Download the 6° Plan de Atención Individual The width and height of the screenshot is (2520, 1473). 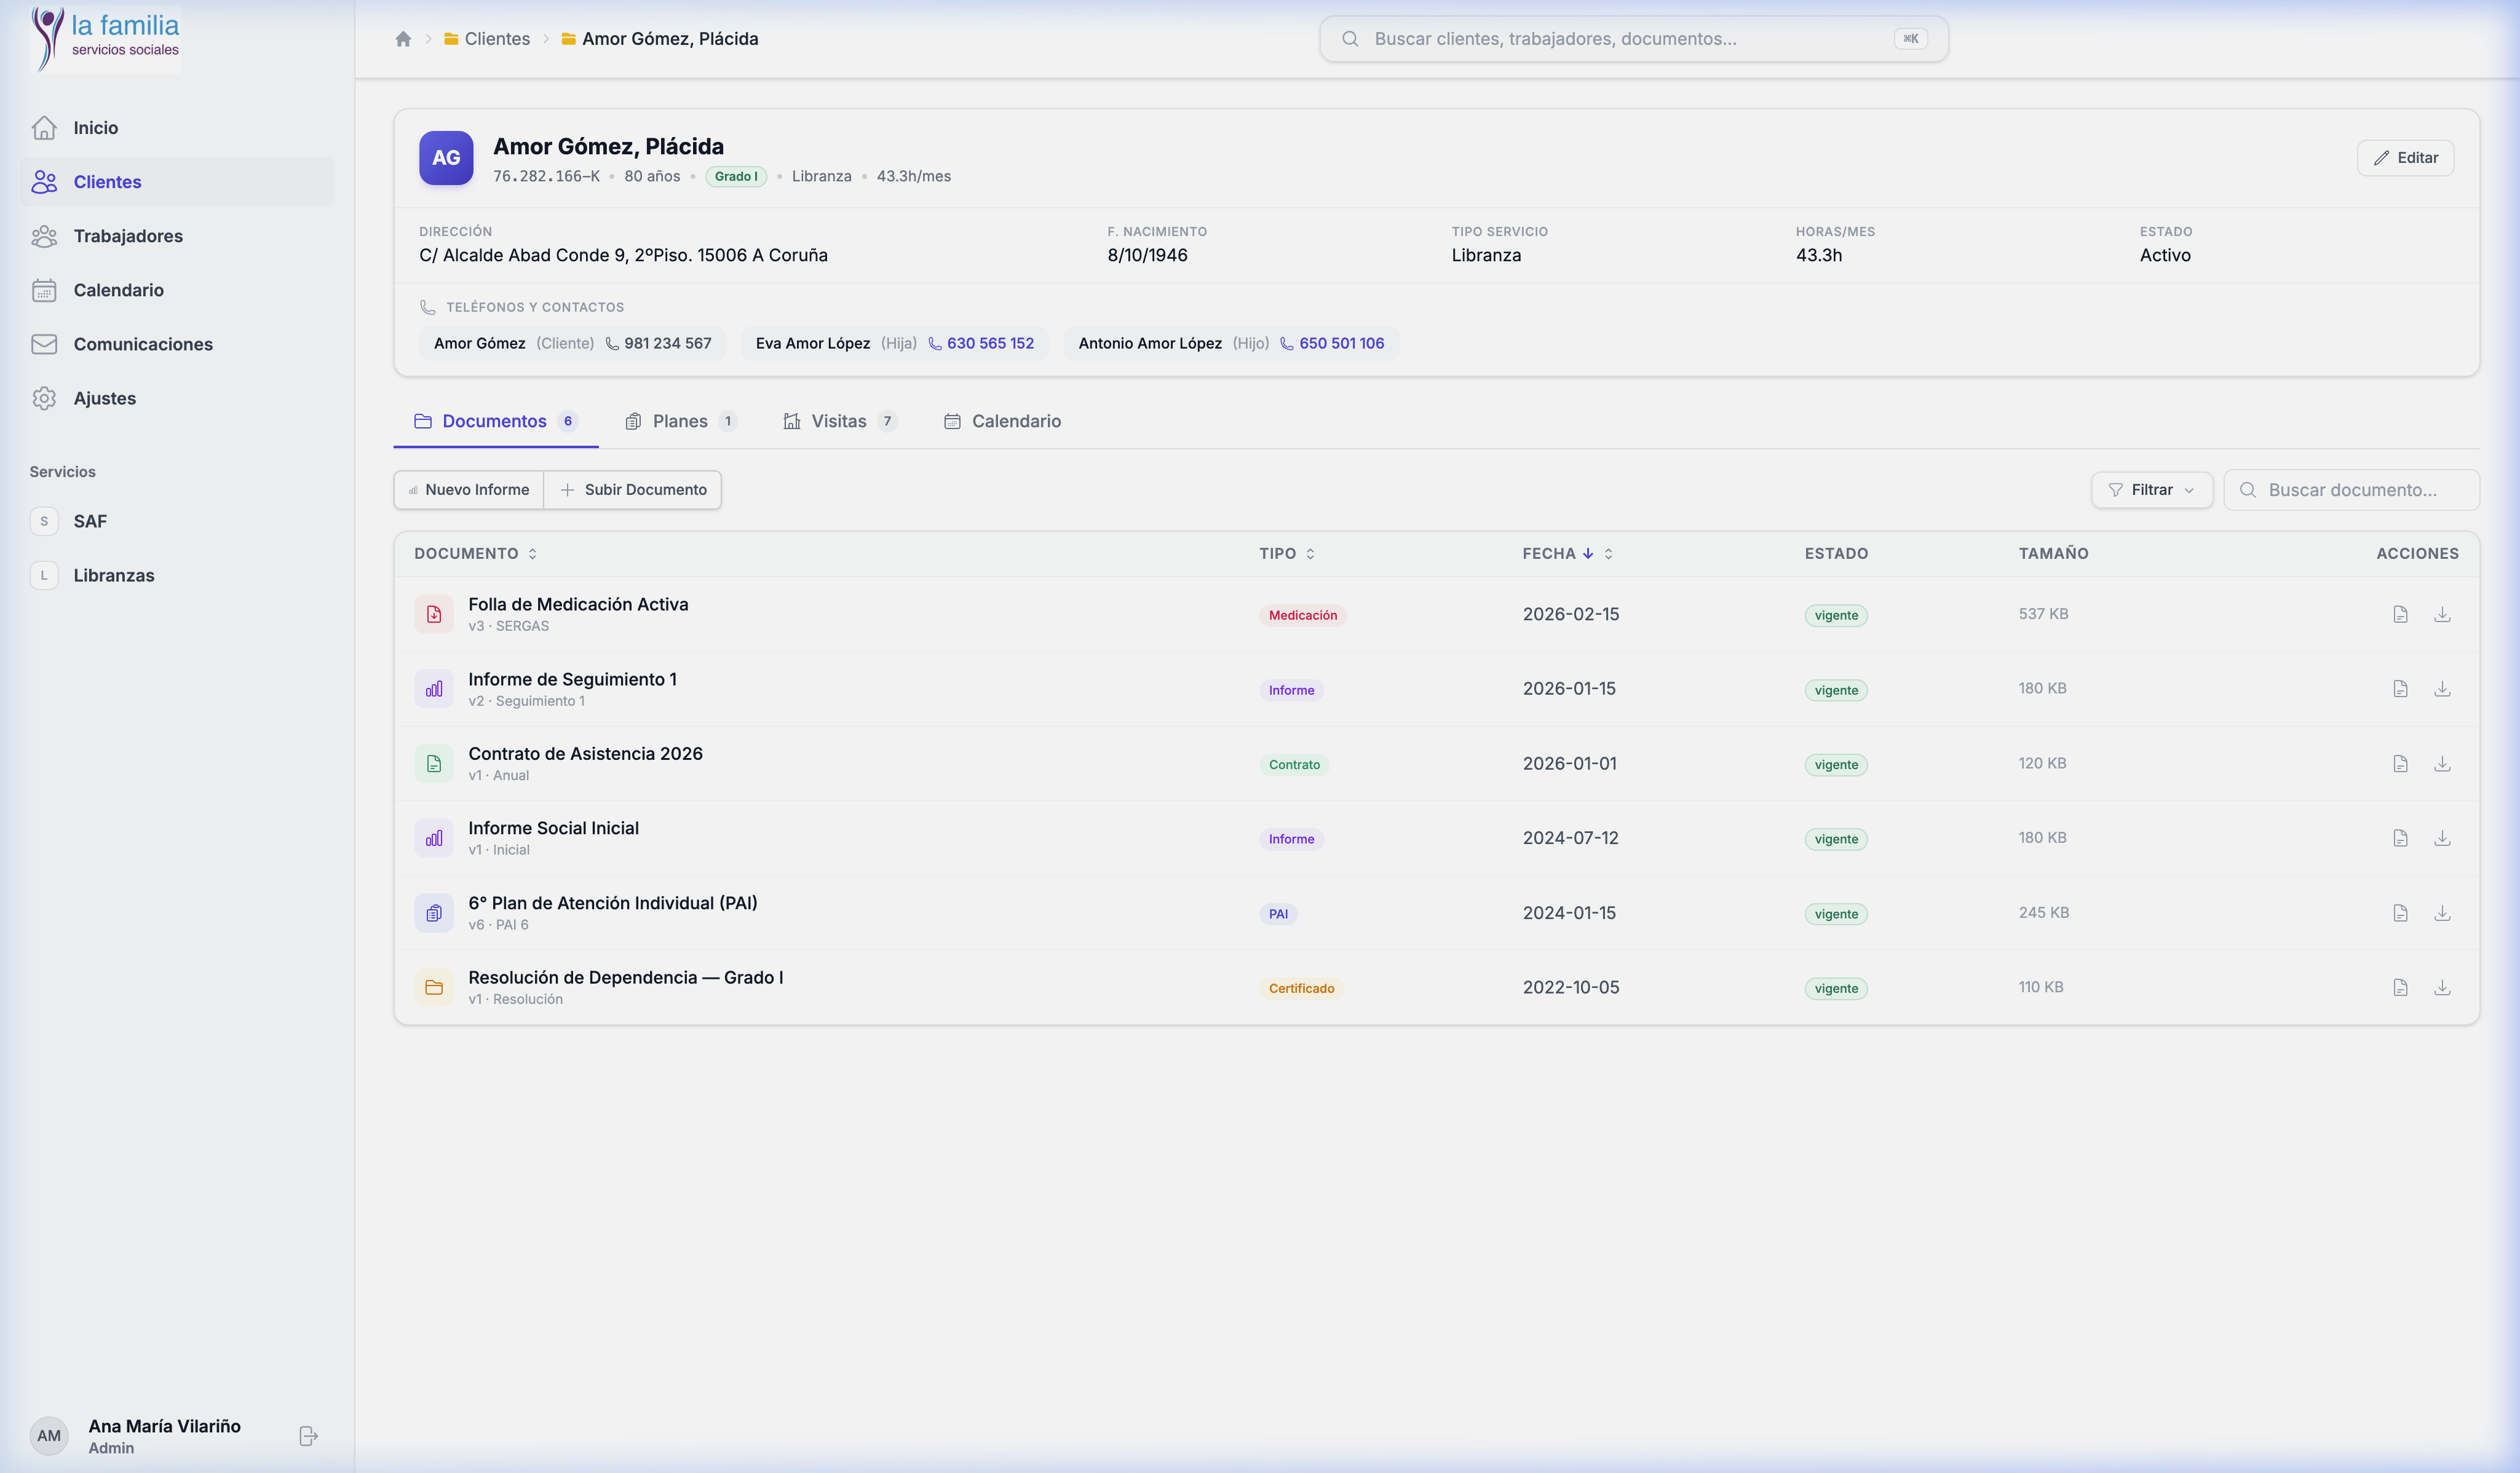[x=2442, y=913]
